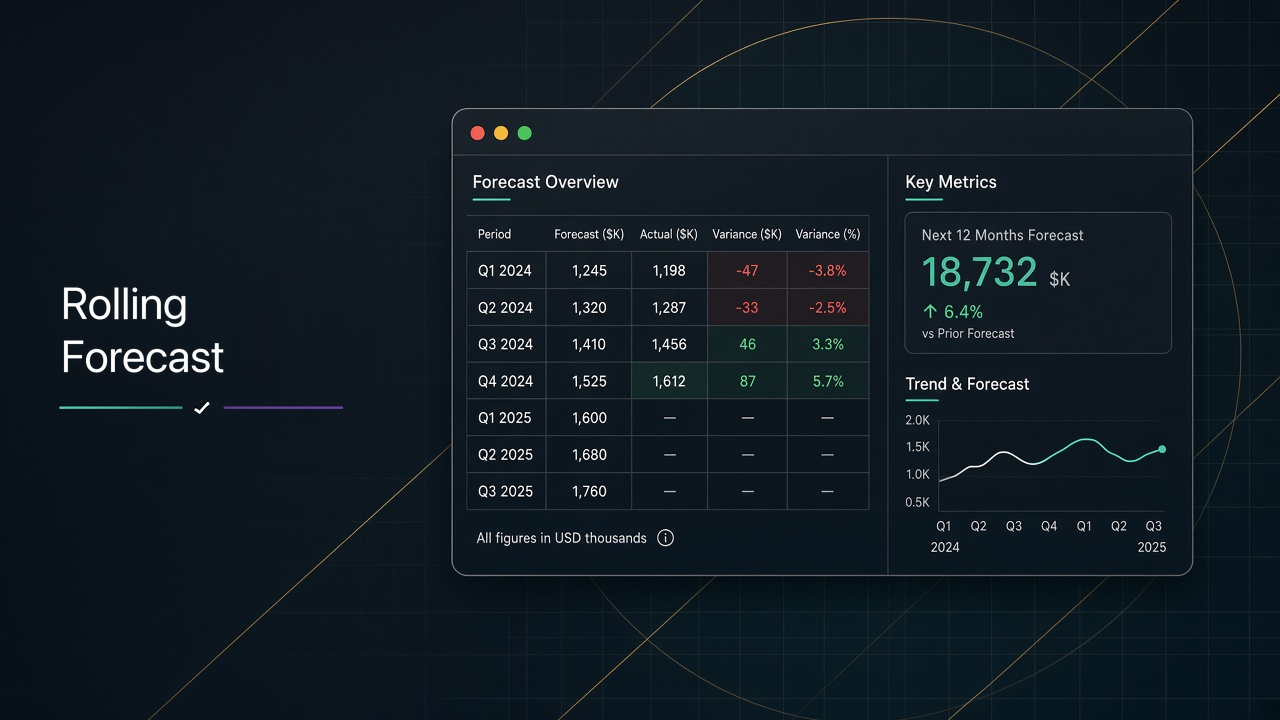Click the -33 variance cell
The width and height of the screenshot is (1280, 720).
(747, 307)
